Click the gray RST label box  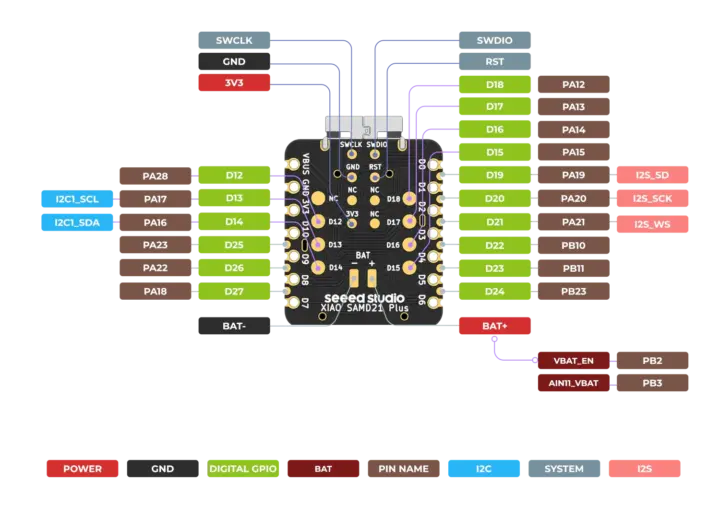point(495,62)
